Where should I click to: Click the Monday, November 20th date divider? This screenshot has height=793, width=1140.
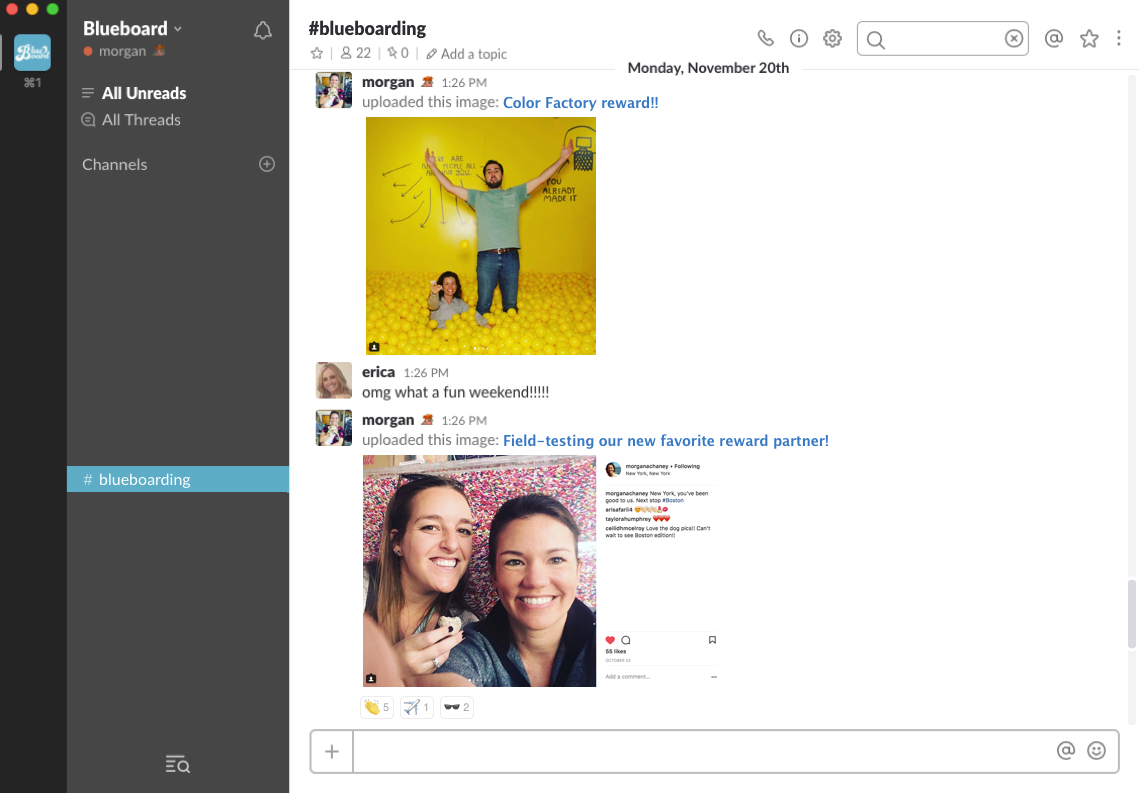pyautogui.click(x=708, y=68)
